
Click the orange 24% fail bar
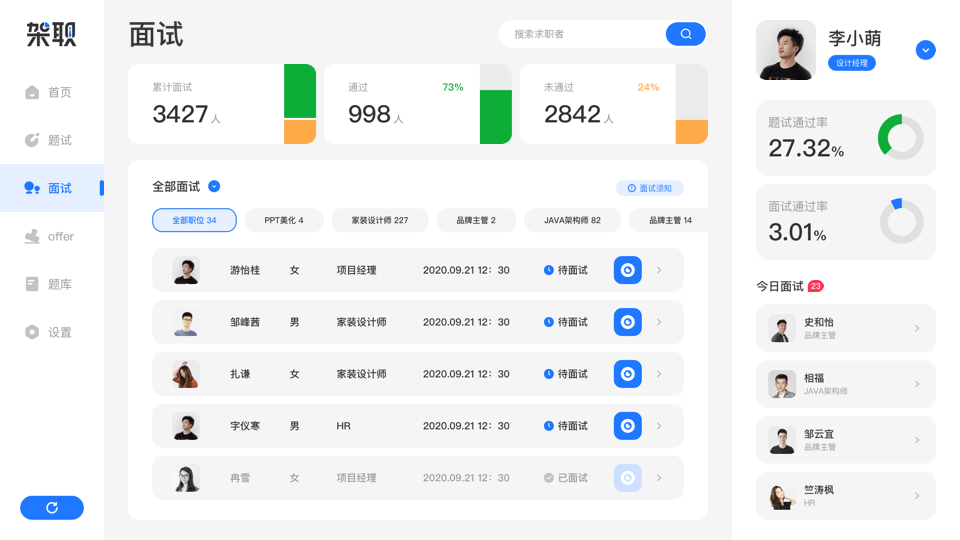coord(692,132)
